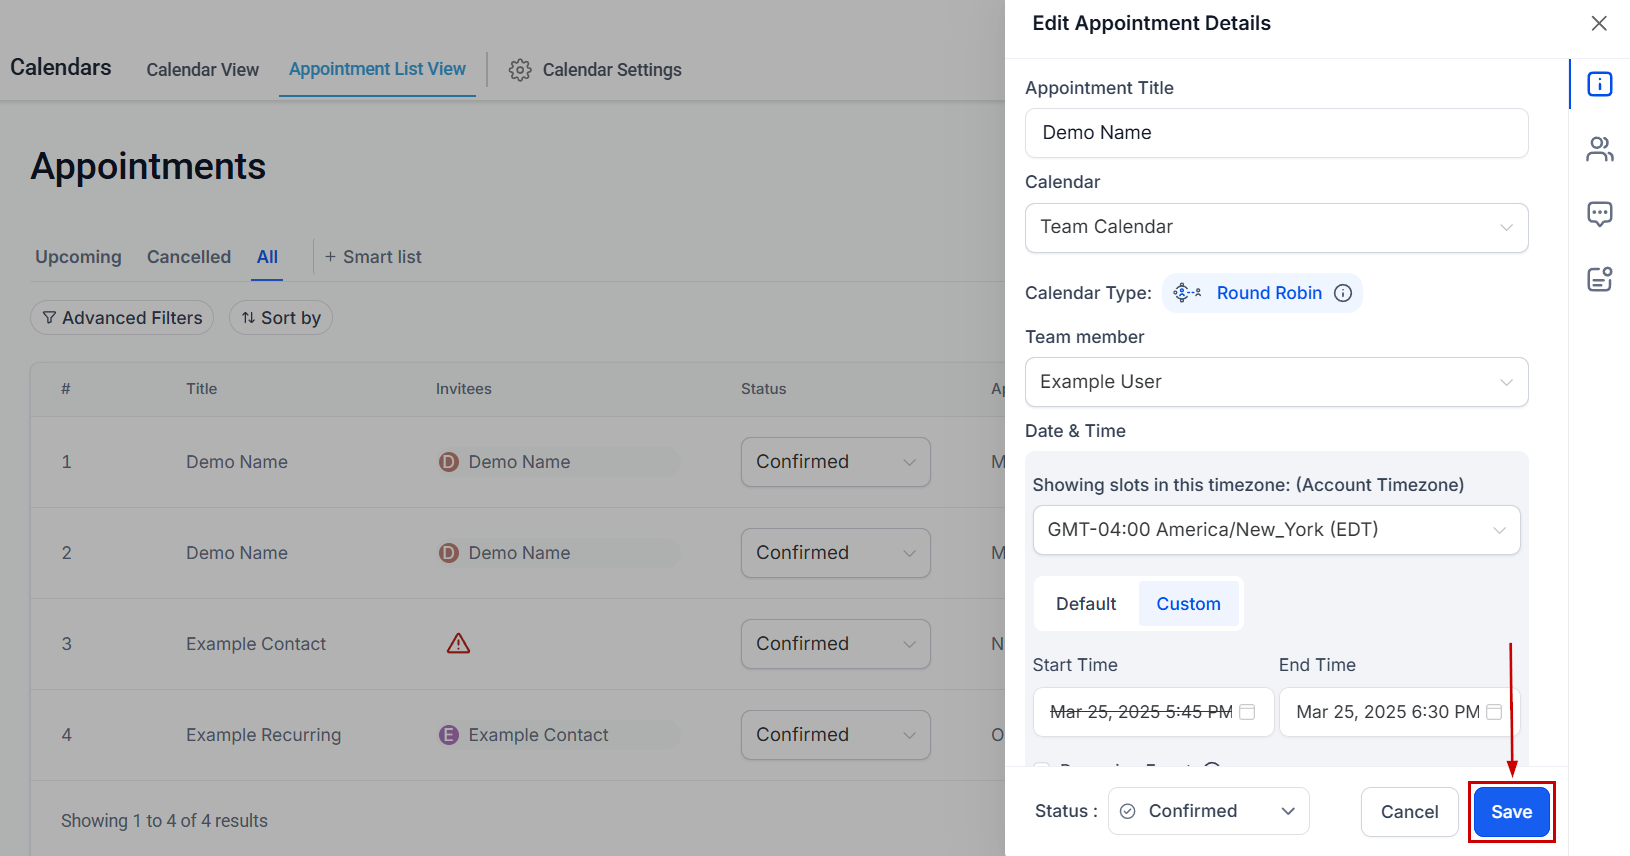This screenshot has width=1630, height=856.
Task: Switch to Appointment List View tab
Action: click(x=377, y=69)
